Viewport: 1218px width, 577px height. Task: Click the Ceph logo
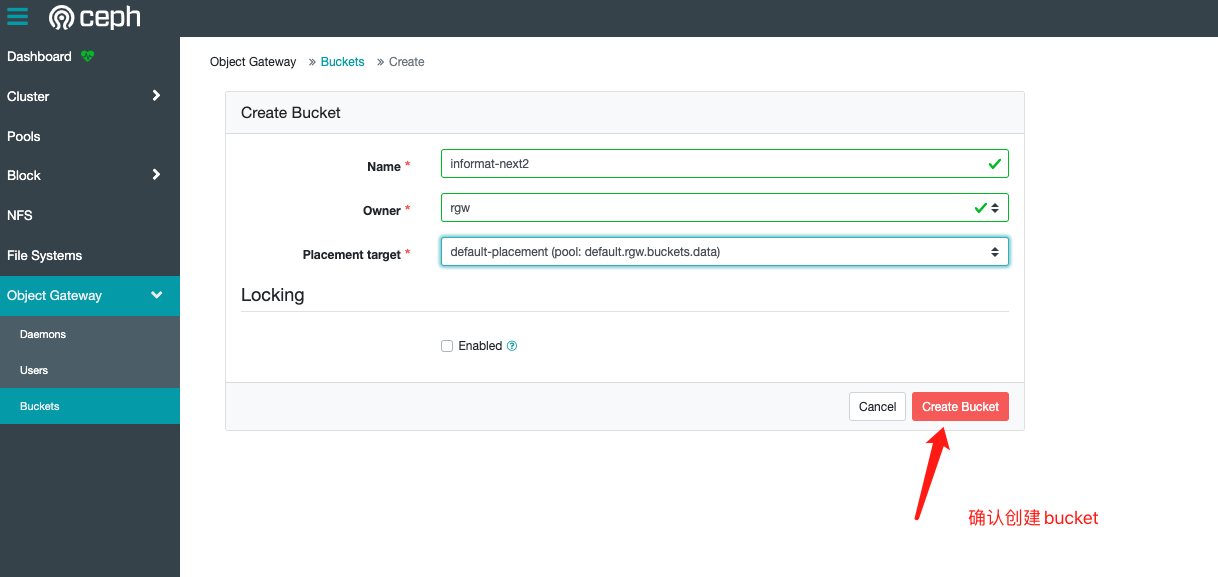click(x=95, y=17)
